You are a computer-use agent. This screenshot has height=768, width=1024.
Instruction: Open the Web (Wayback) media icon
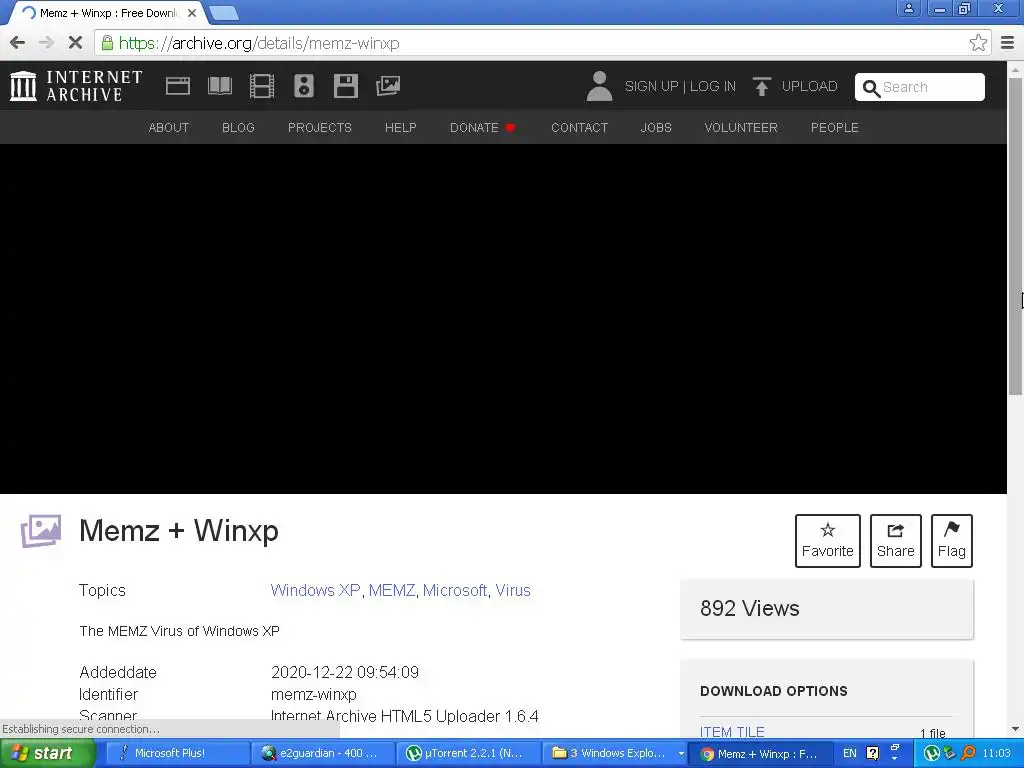[178, 86]
